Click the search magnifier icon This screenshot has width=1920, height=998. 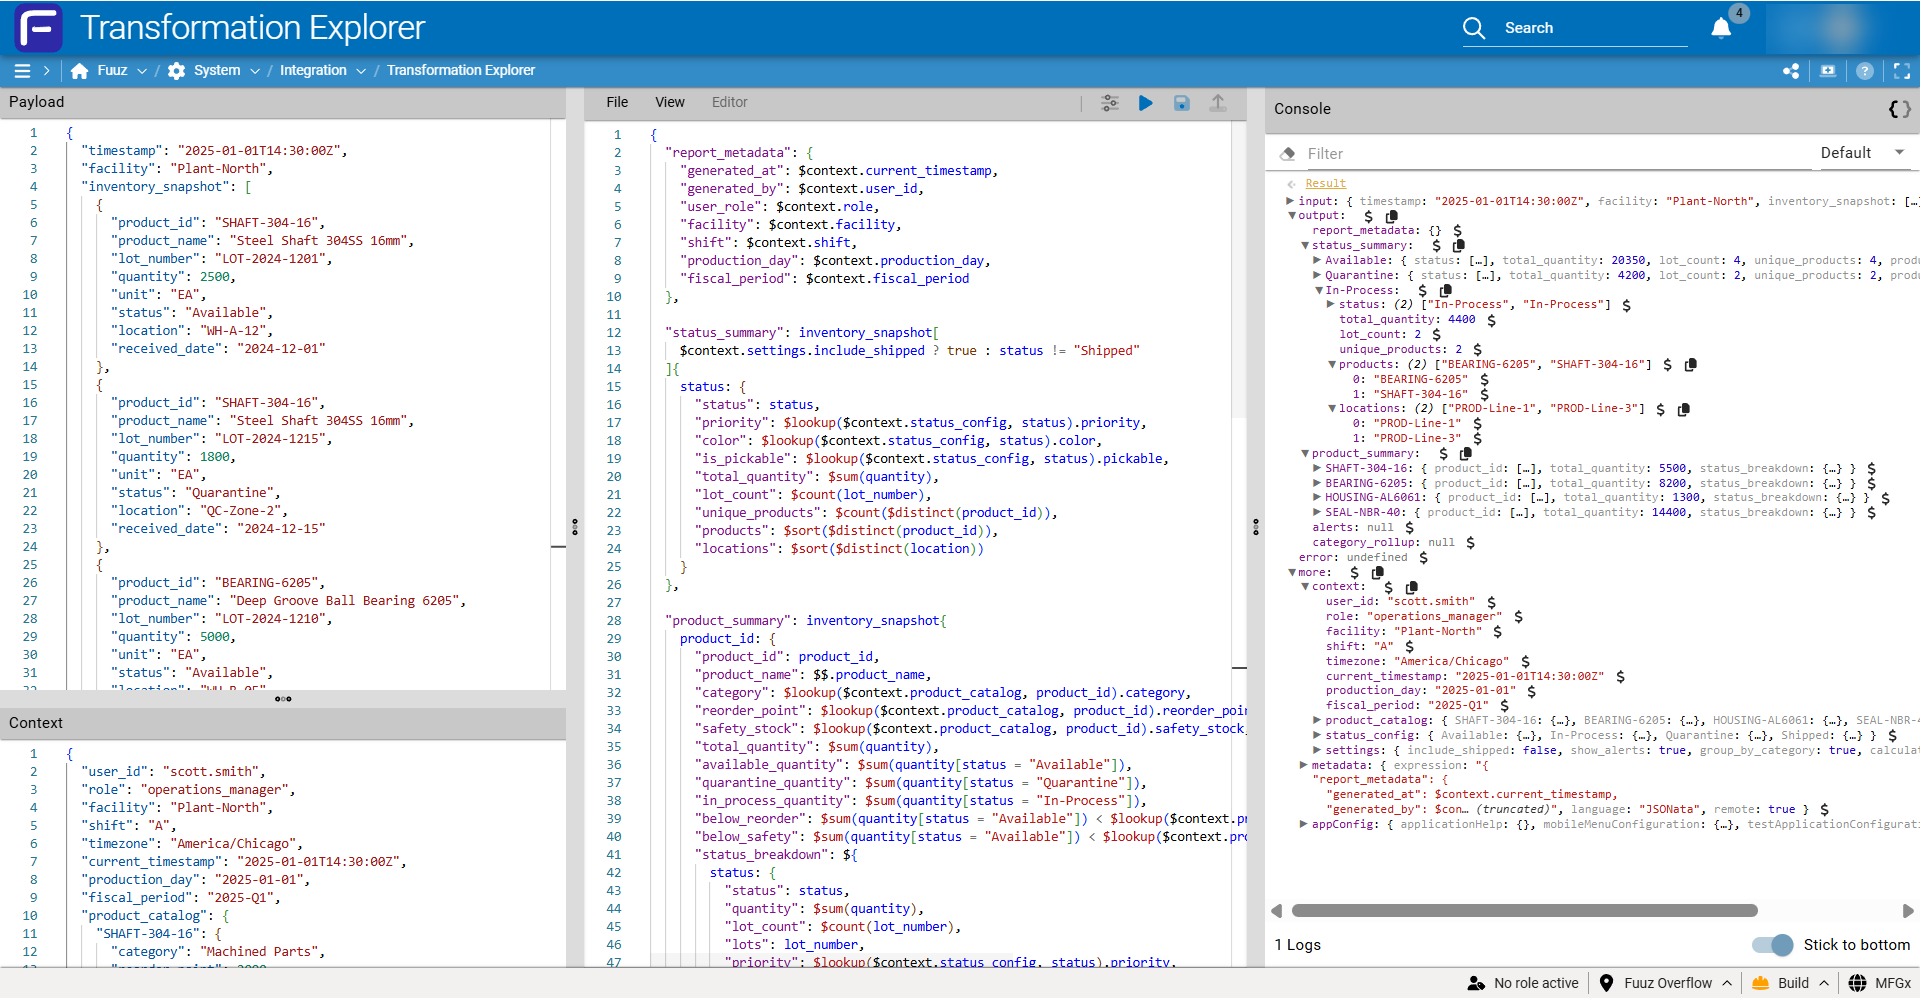pyautogui.click(x=1474, y=28)
